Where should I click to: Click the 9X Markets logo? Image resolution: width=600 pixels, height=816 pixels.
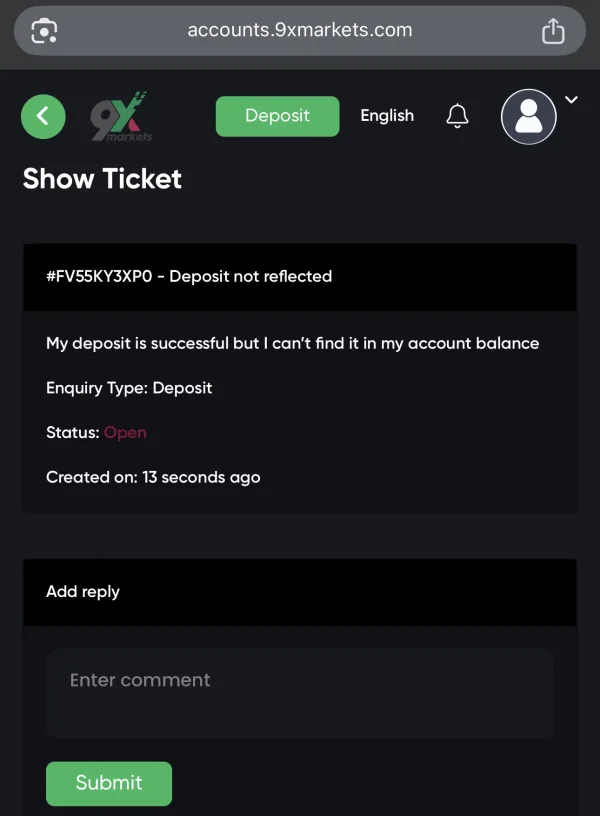coord(120,117)
